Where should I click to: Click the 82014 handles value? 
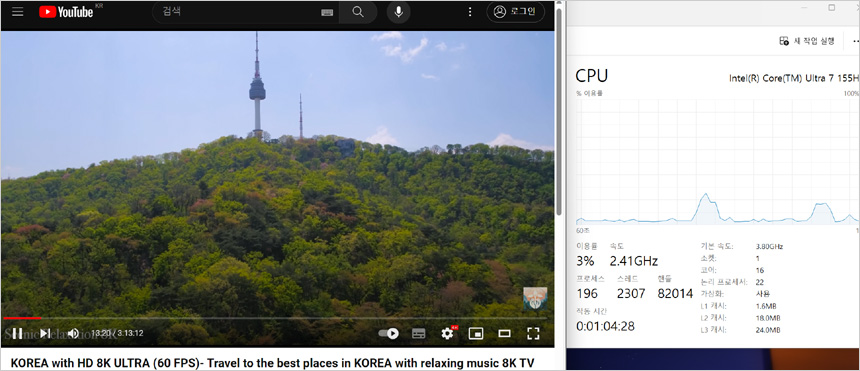point(675,294)
